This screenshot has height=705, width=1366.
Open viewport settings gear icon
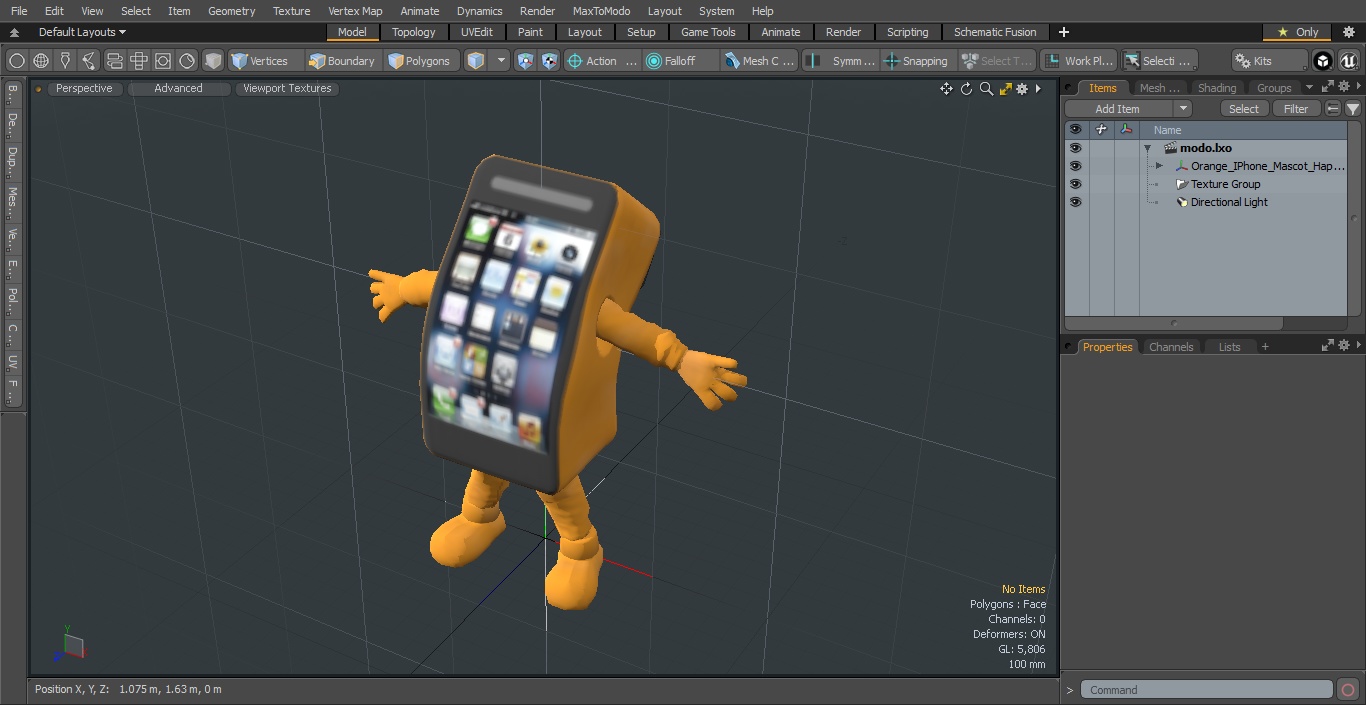[x=1022, y=89]
